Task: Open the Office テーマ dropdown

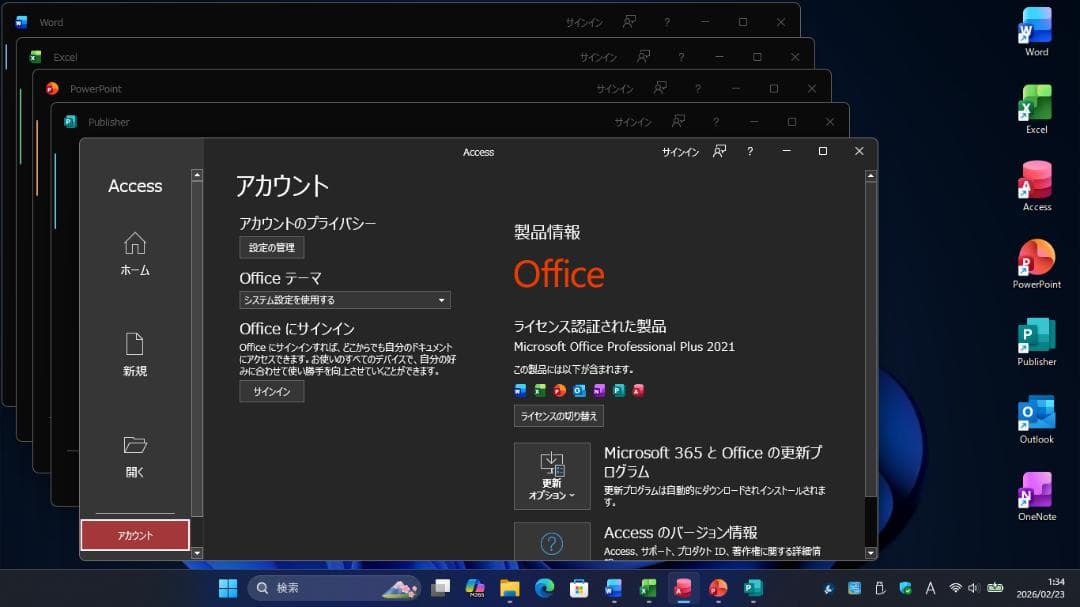Action: (344, 300)
